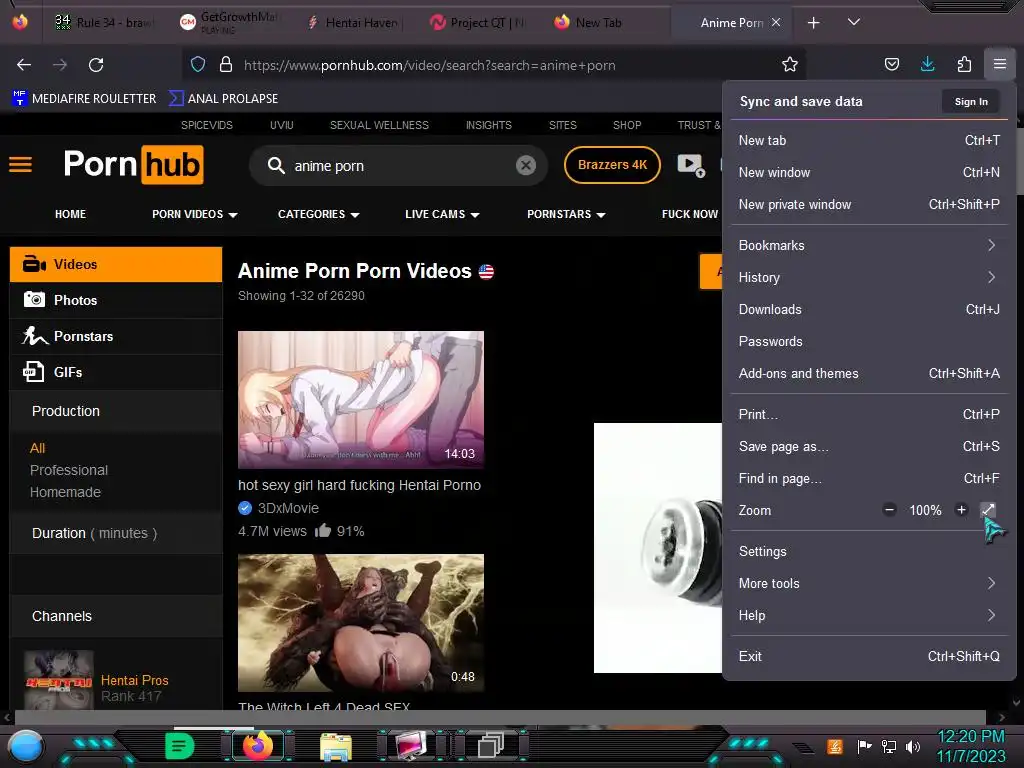Image resolution: width=1024 pixels, height=768 pixels.
Task: Open the green notes app on taskbar
Action: coord(179,746)
